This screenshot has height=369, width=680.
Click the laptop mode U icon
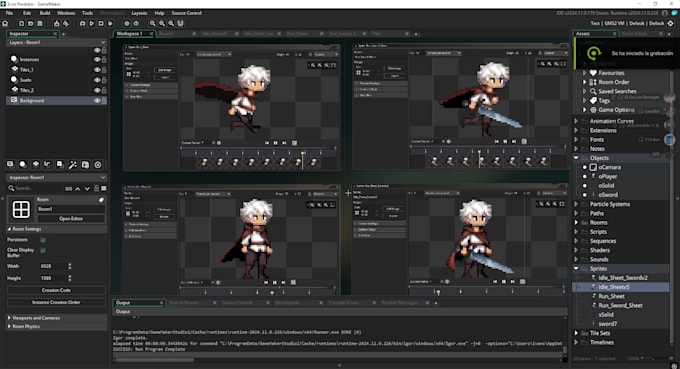tap(180, 23)
